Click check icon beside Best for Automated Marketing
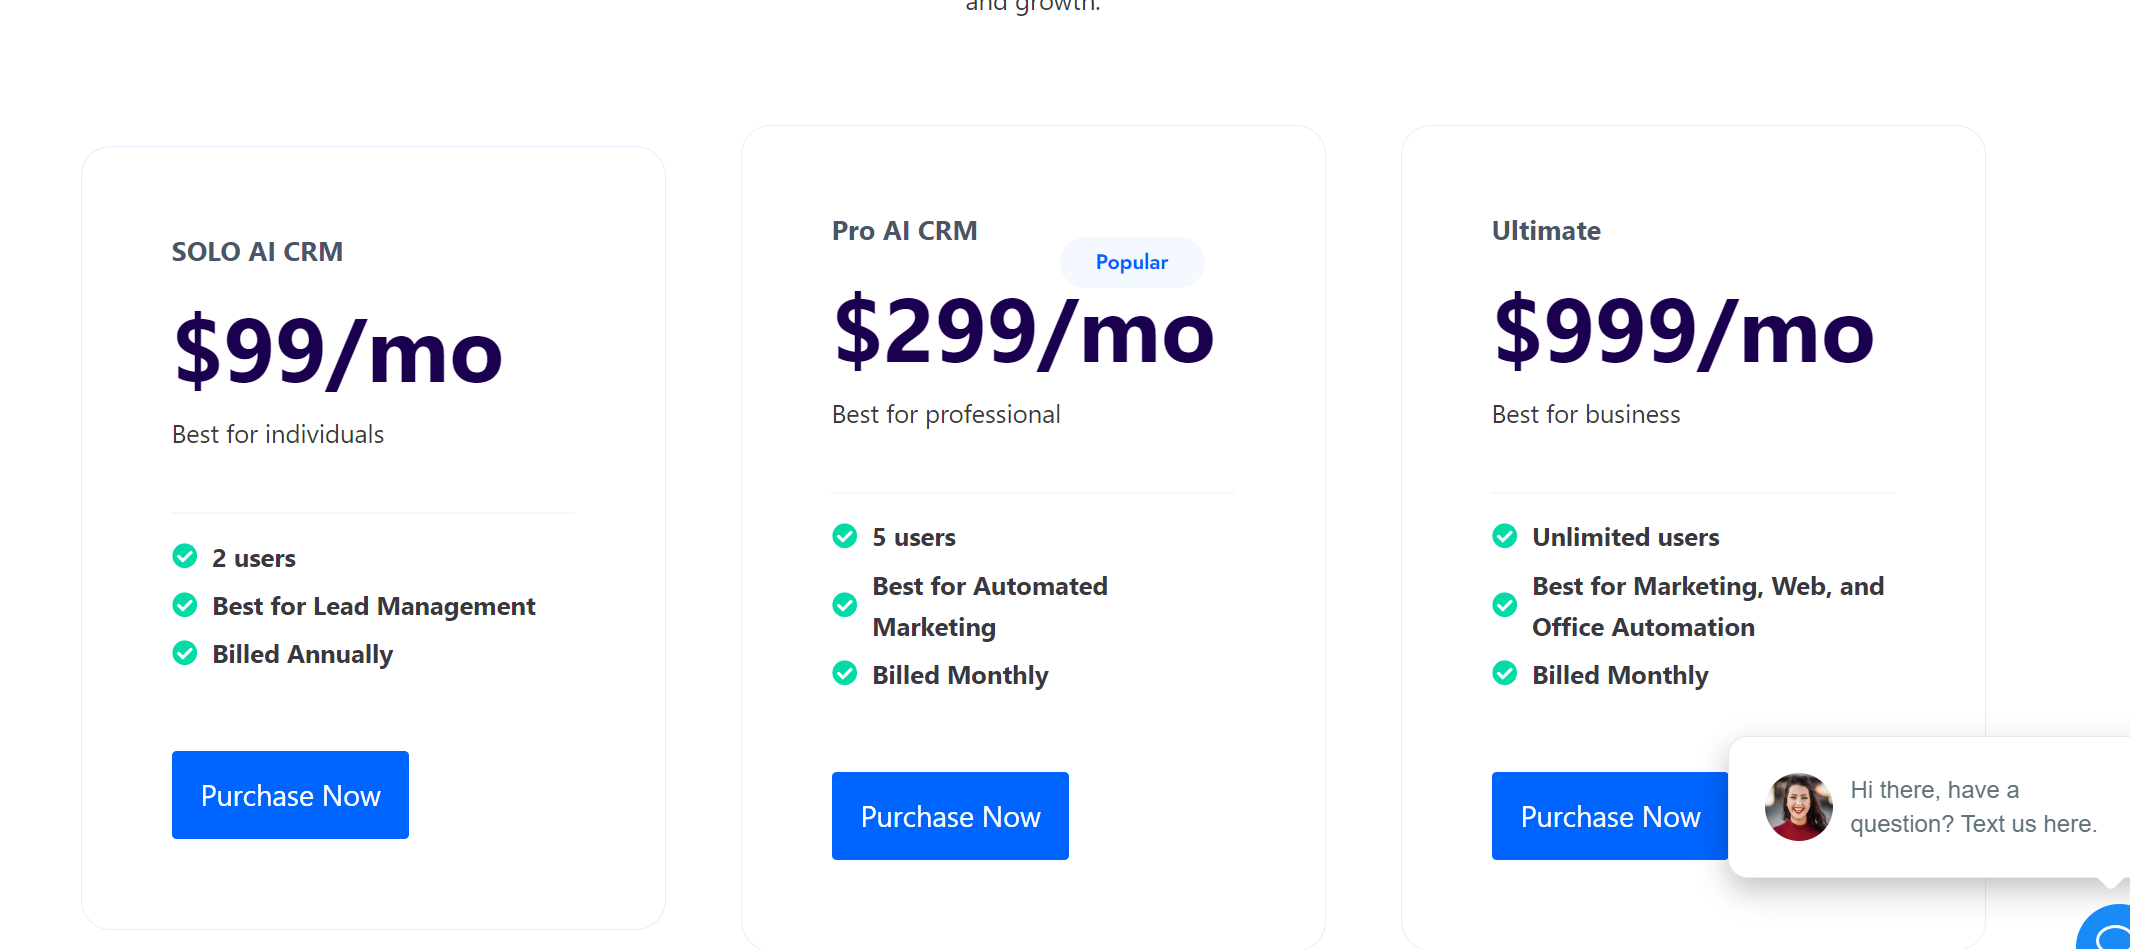This screenshot has height=949, width=2130. [x=845, y=605]
